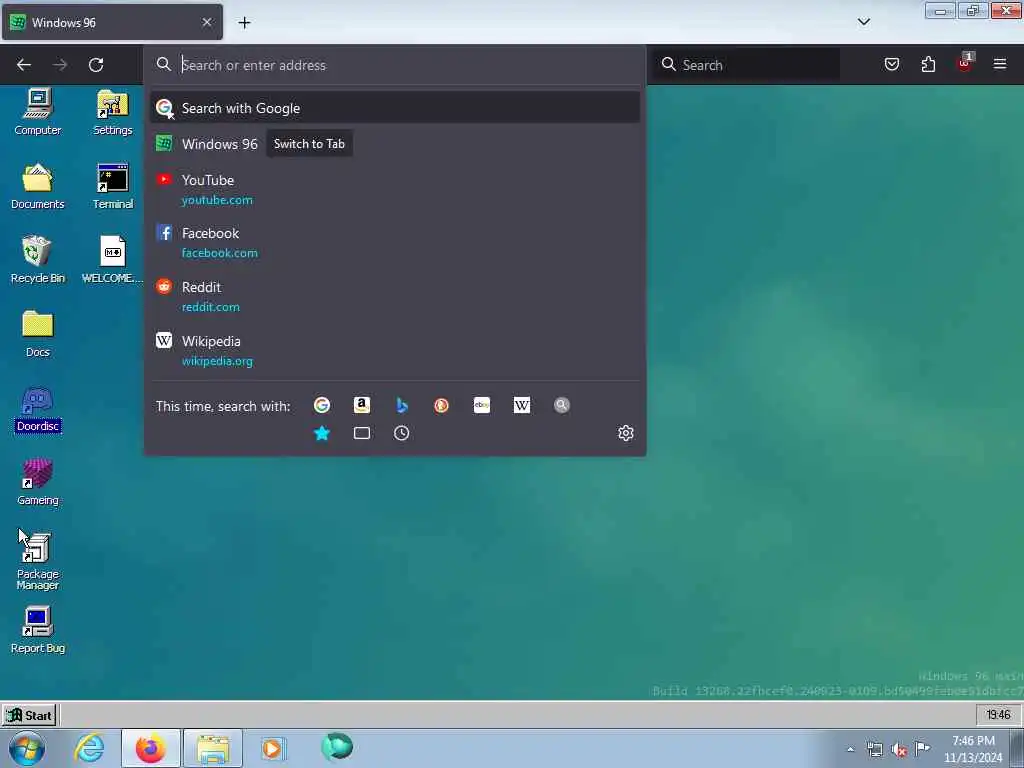Search this time with DuckDuckGo icon
The image size is (1024, 768).
pos(441,406)
